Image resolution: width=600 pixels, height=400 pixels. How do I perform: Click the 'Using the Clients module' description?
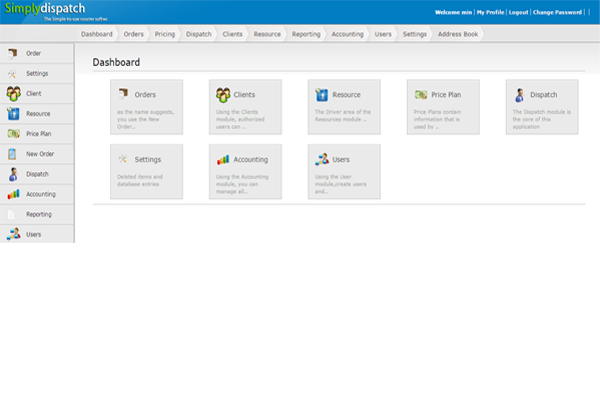click(x=240, y=119)
